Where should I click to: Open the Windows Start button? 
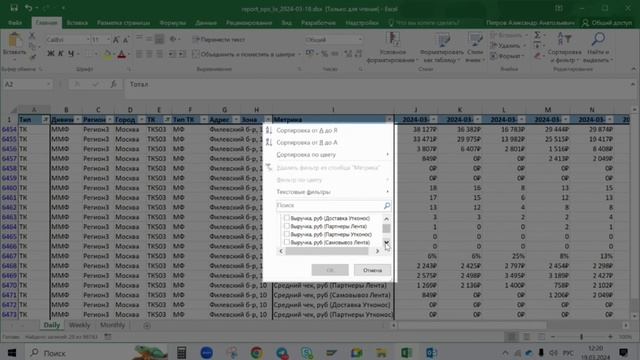click(12, 353)
